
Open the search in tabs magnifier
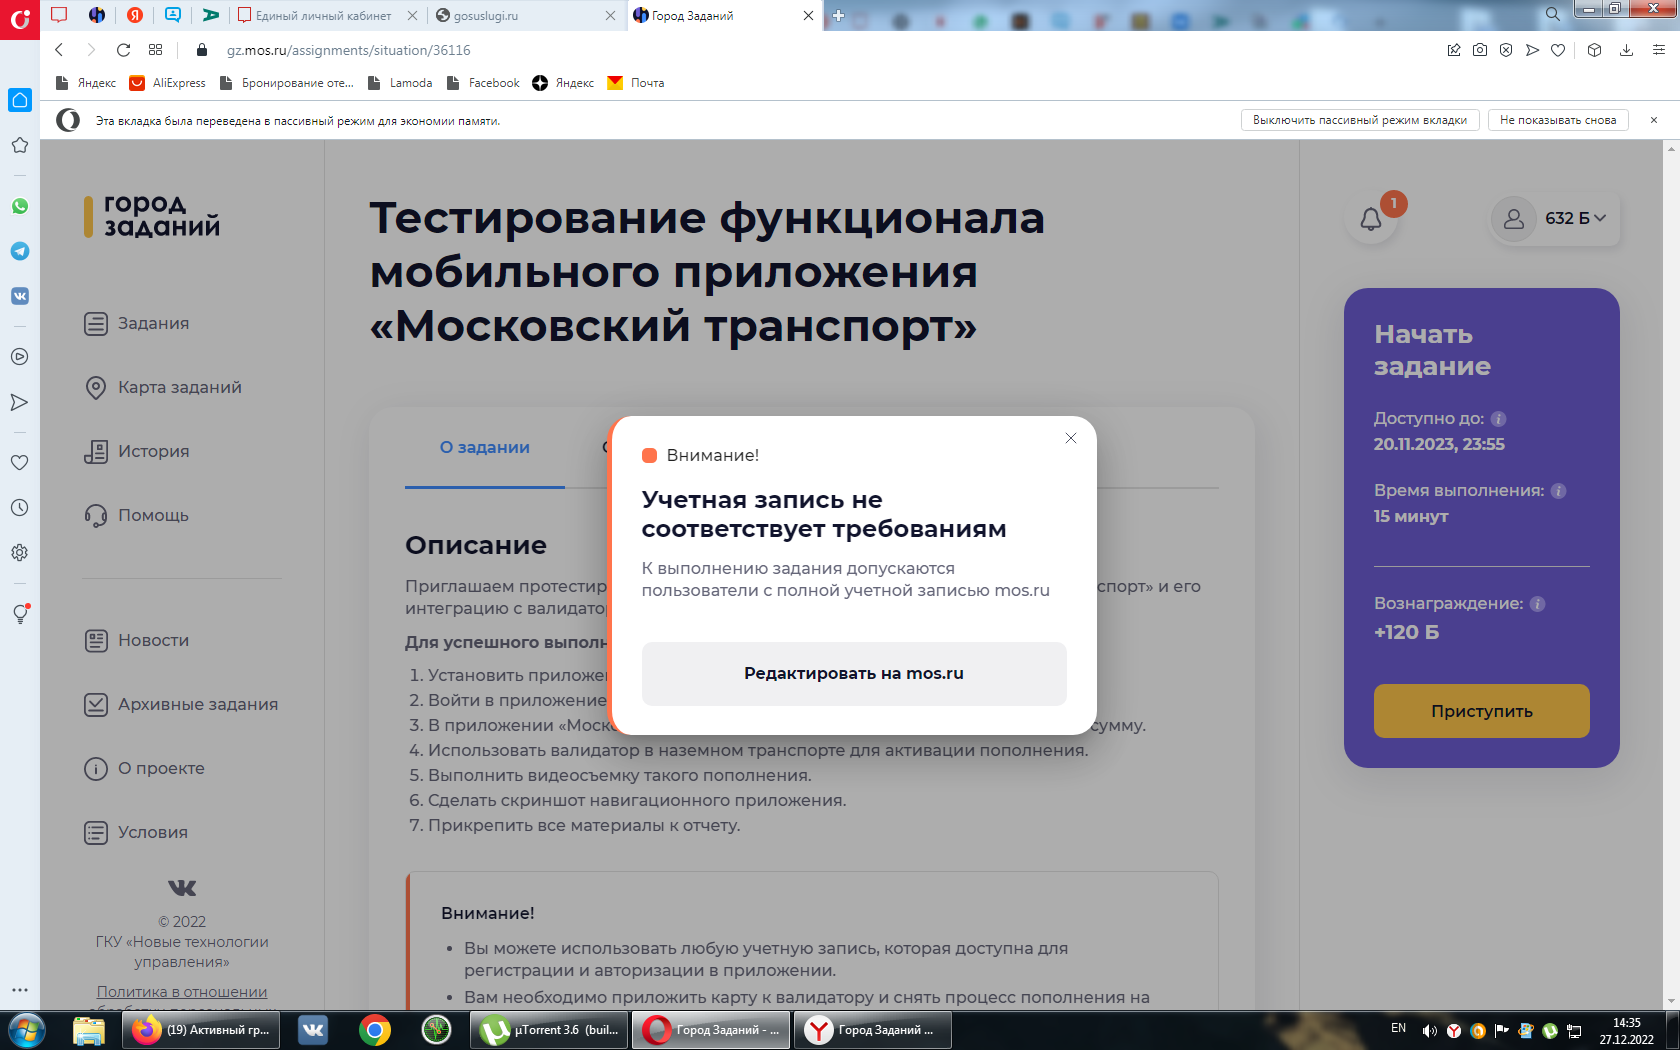(x=1552, y=14)
